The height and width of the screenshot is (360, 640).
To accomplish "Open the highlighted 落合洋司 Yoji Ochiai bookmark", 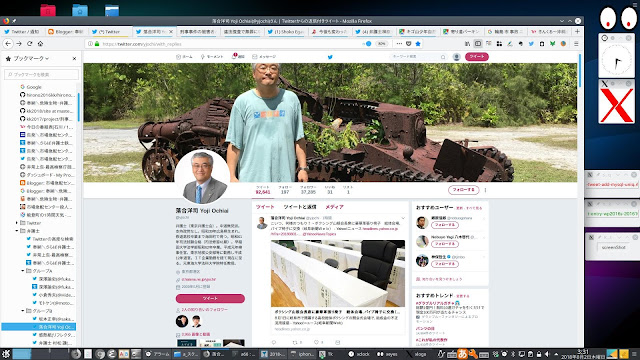I will point(39,327).
